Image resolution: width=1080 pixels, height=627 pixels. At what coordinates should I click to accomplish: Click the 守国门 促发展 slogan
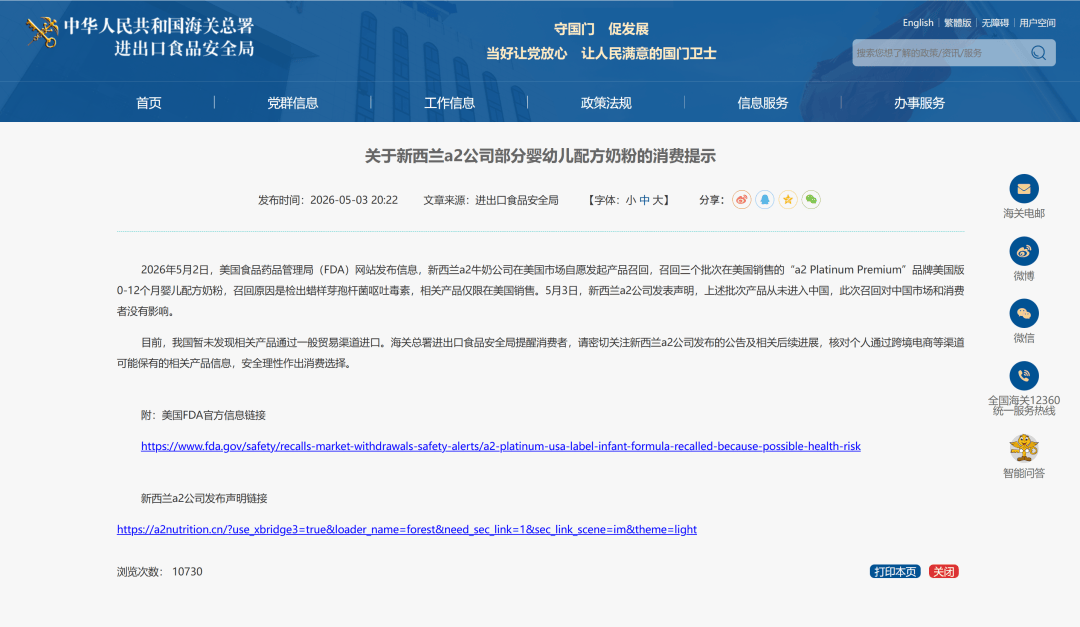(x=601, y=29)
